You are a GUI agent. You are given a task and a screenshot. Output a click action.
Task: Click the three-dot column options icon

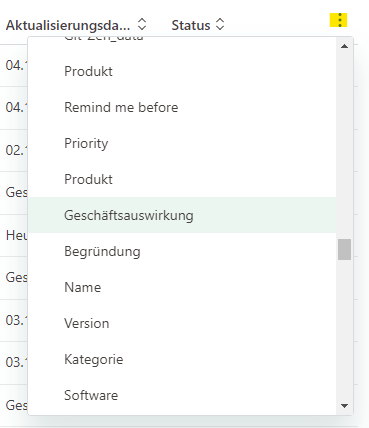[x=339, y=20]
